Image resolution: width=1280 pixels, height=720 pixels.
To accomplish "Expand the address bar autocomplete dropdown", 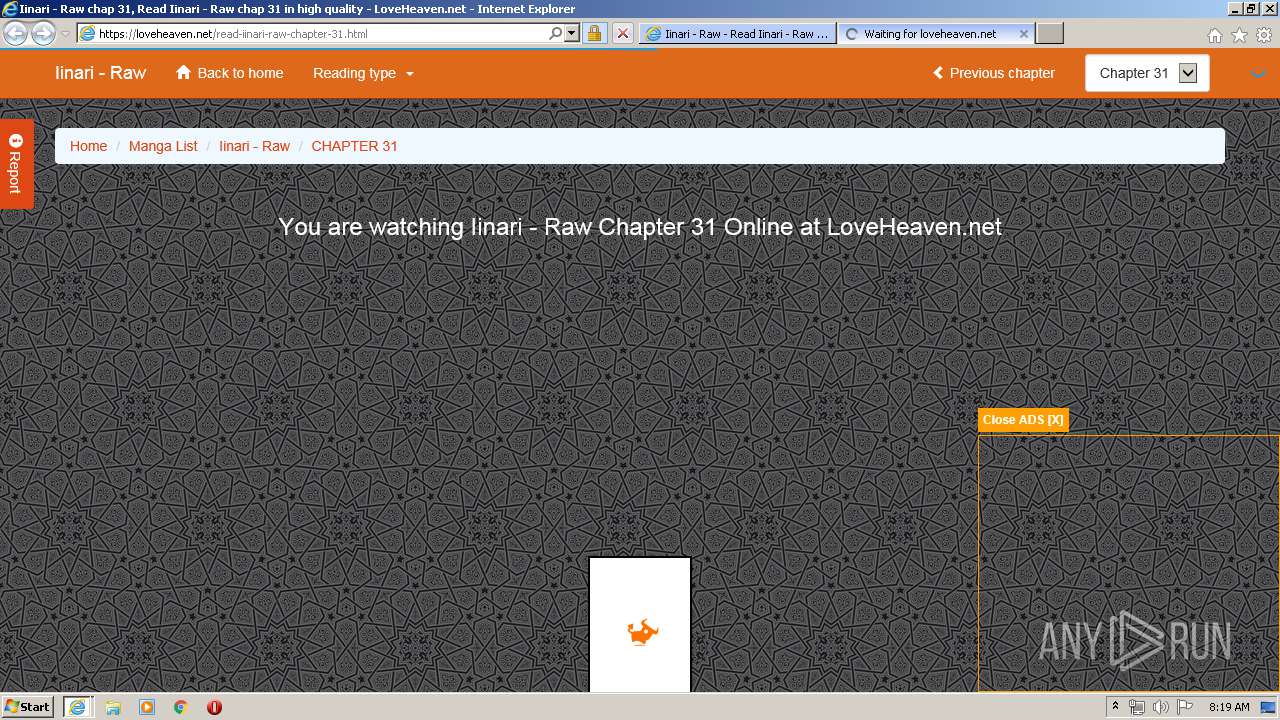I will (x=572, y=33).
